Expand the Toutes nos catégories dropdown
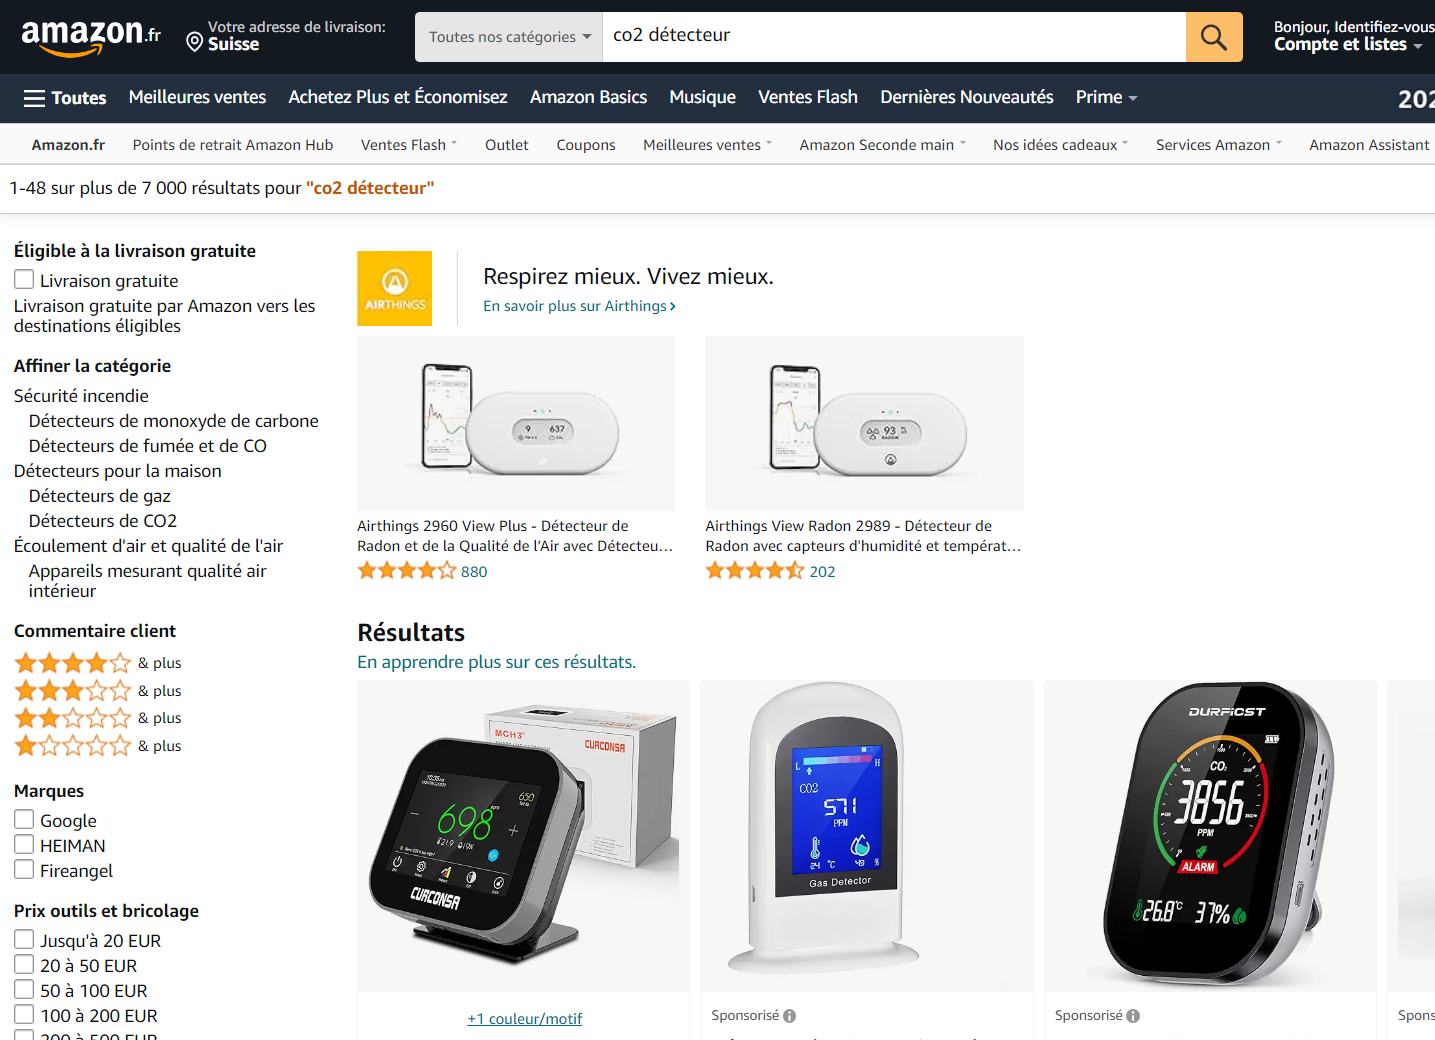Viewport: 1435px width, 1040px height. pos(509,37)
